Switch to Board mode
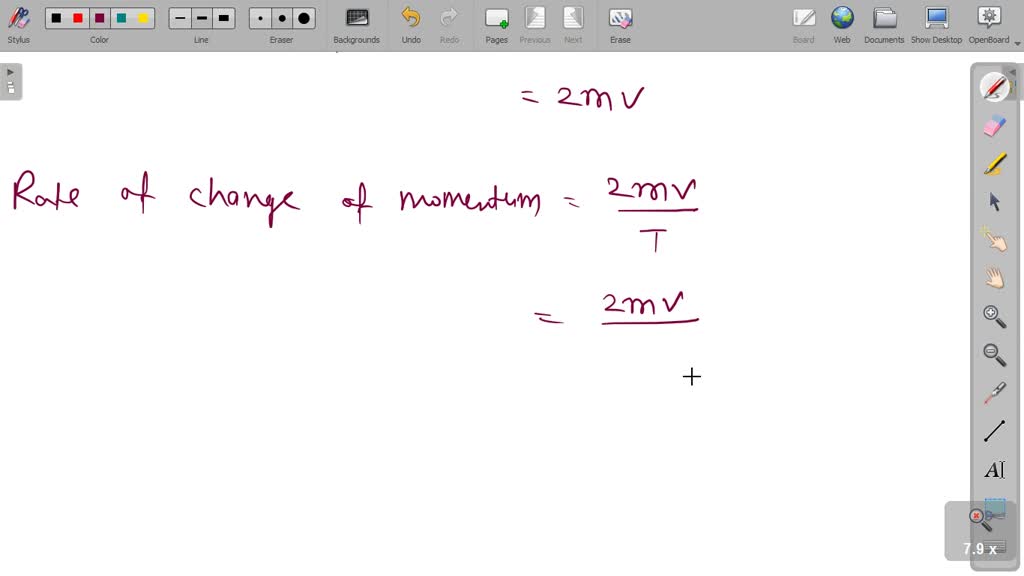 point(803,25)
